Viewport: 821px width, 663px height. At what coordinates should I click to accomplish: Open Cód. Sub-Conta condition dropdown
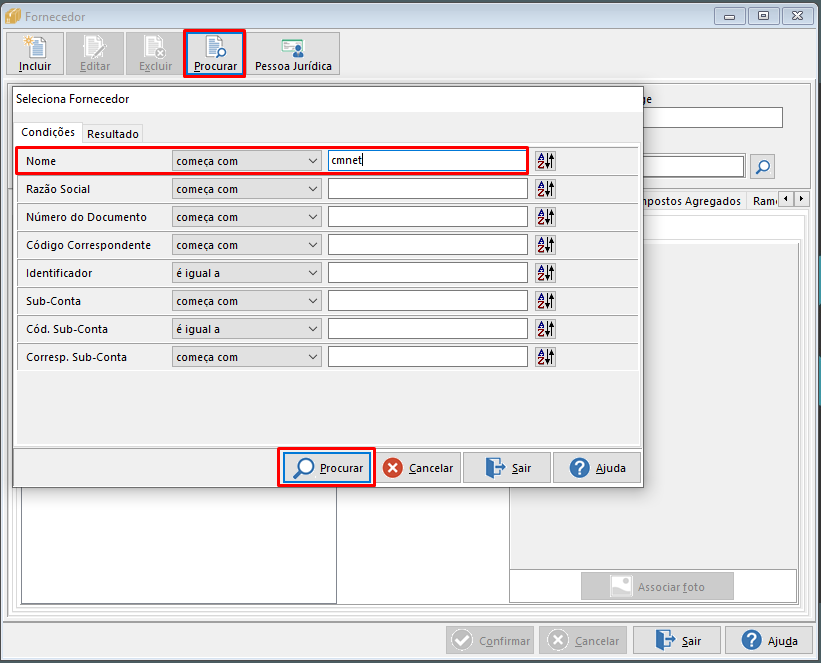247,329
